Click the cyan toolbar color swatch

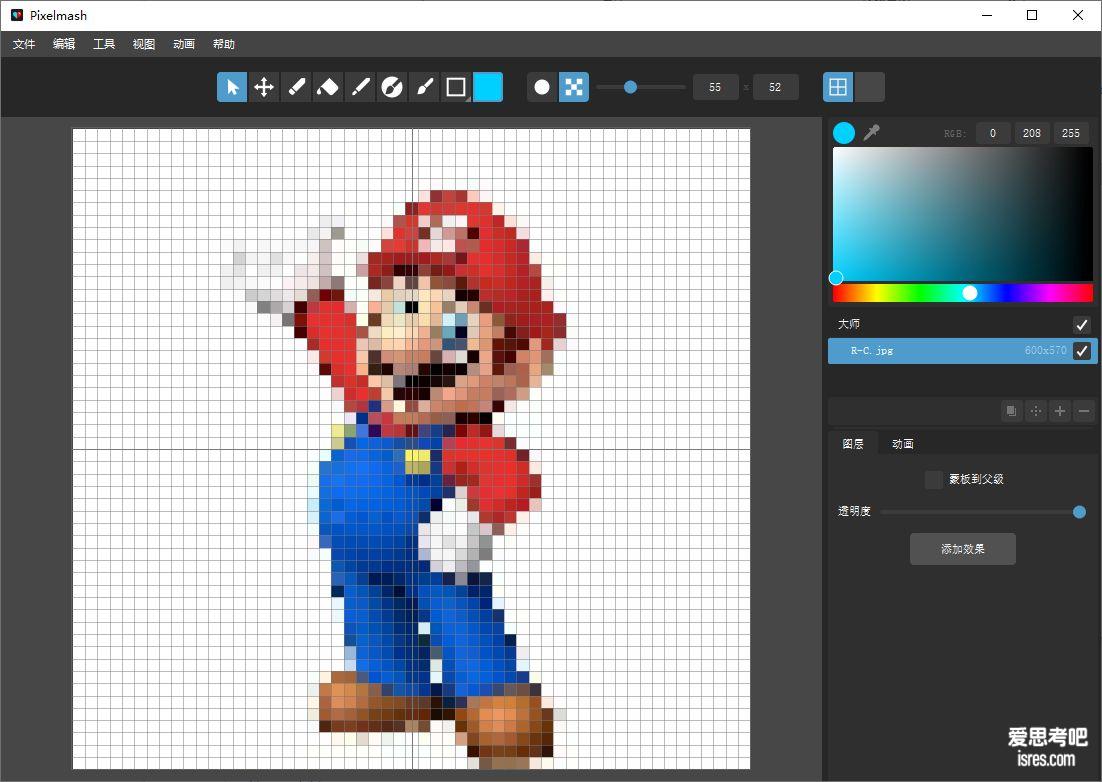click(x=488, y=87)
